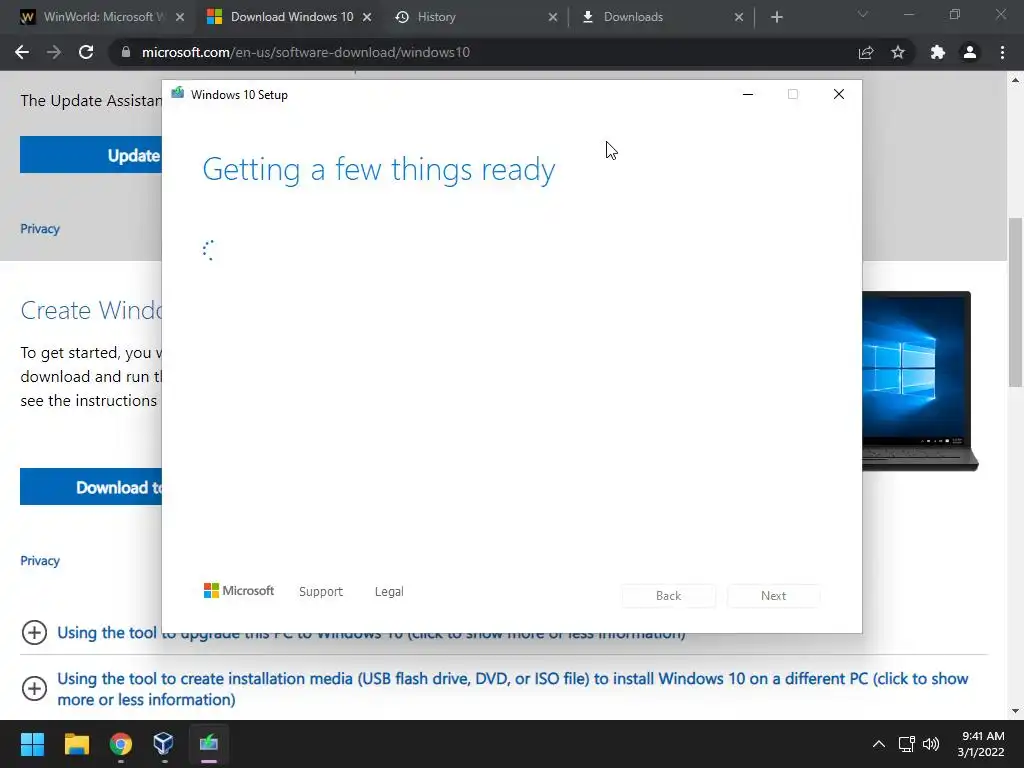Image resolution: width=1024 pixels, height=768 pixels.
Task: Open Using the tool to create installation media link
Action: click(x=513, y=689)
